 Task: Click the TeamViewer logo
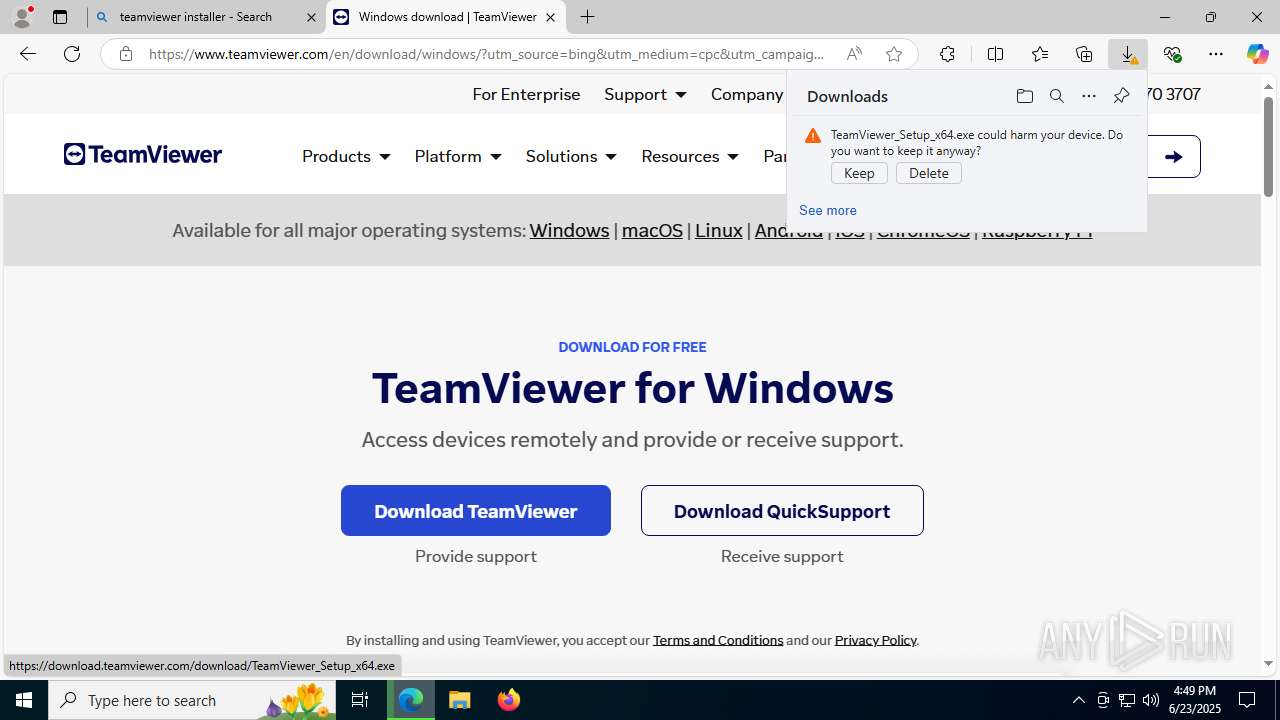pyautogui.click(x=143, y=154)
